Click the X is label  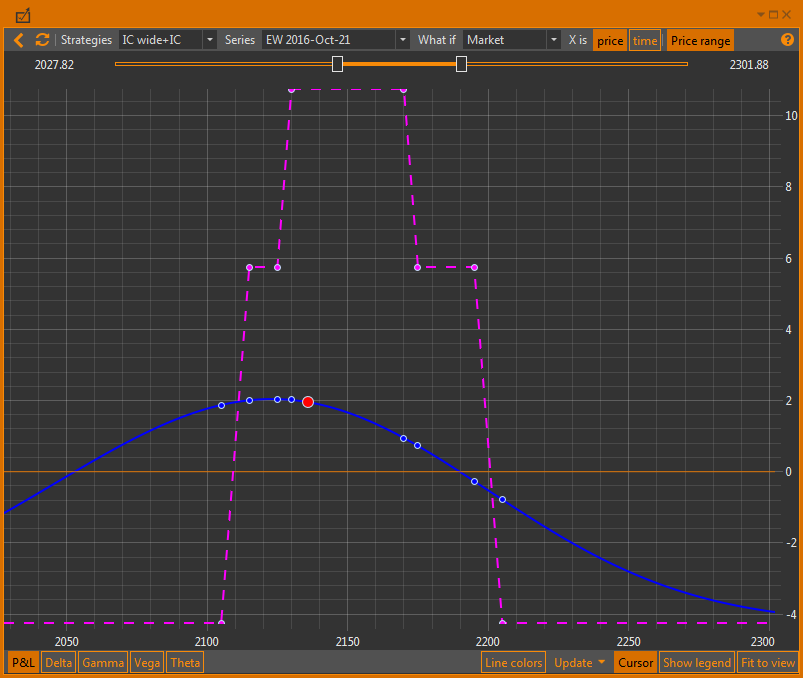click(x=578, y=40)
